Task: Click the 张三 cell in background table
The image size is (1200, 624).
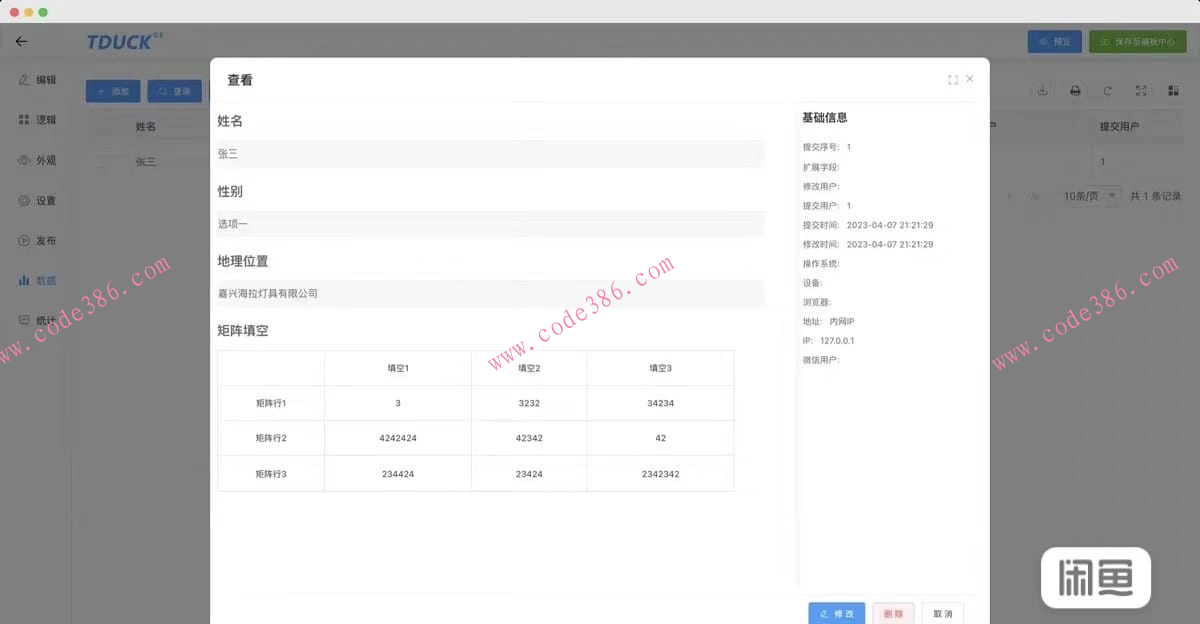Action: [146, 161]
